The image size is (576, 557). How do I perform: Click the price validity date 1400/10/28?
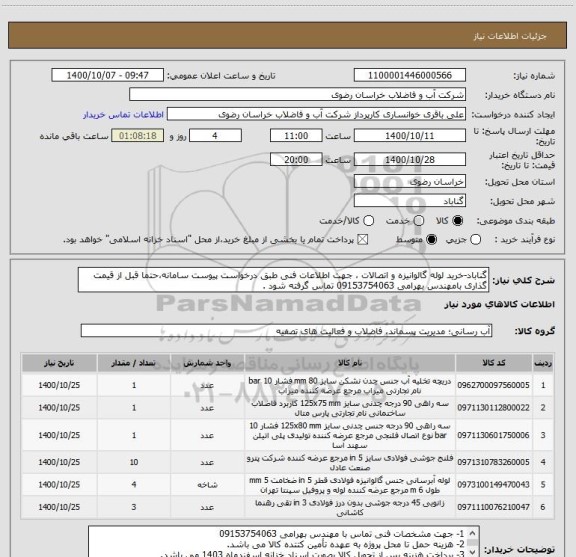(410, 159)
